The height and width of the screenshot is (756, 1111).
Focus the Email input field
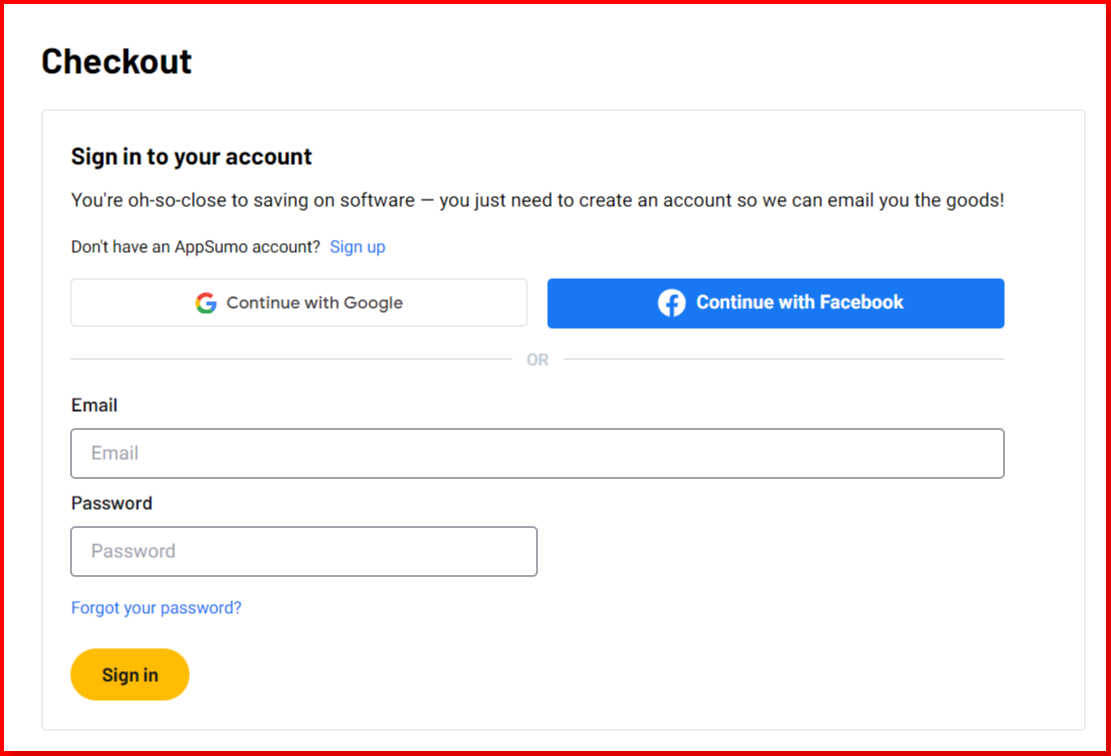537,453
